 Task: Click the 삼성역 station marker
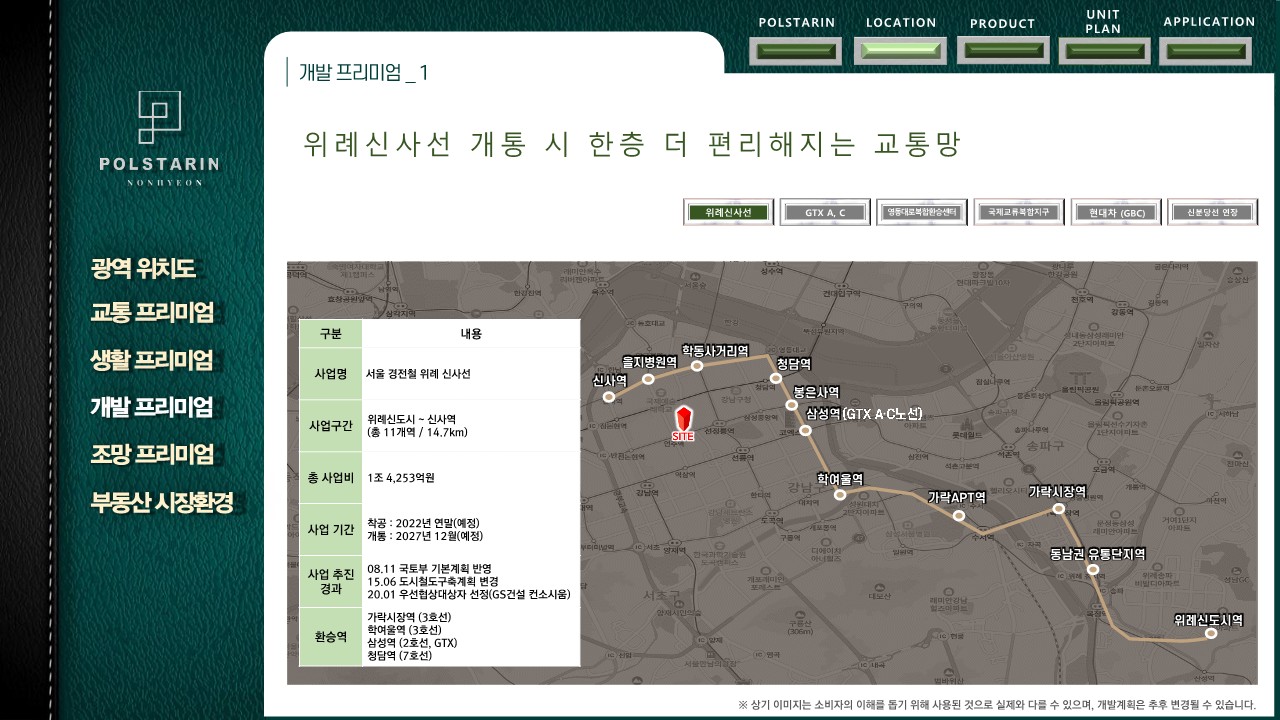click(x=805, y=431)
